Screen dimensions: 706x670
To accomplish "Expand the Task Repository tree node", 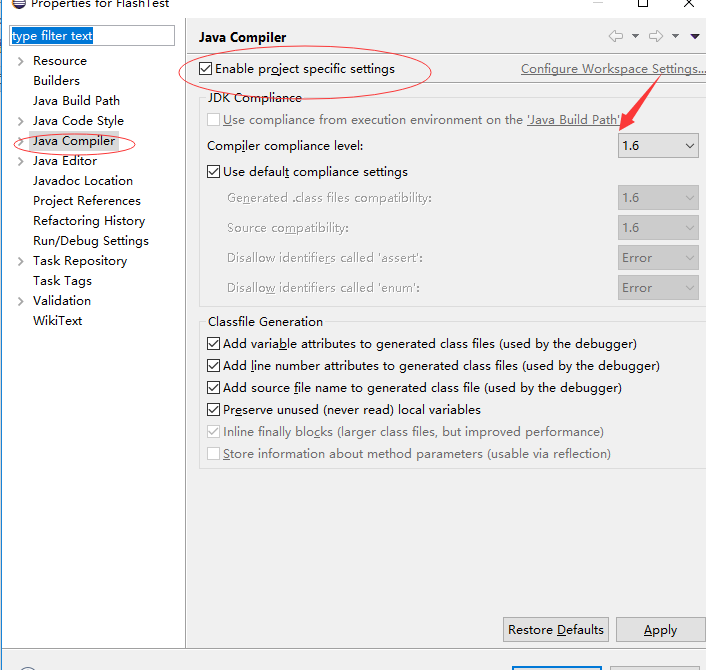I will click(x=21, y=261).
